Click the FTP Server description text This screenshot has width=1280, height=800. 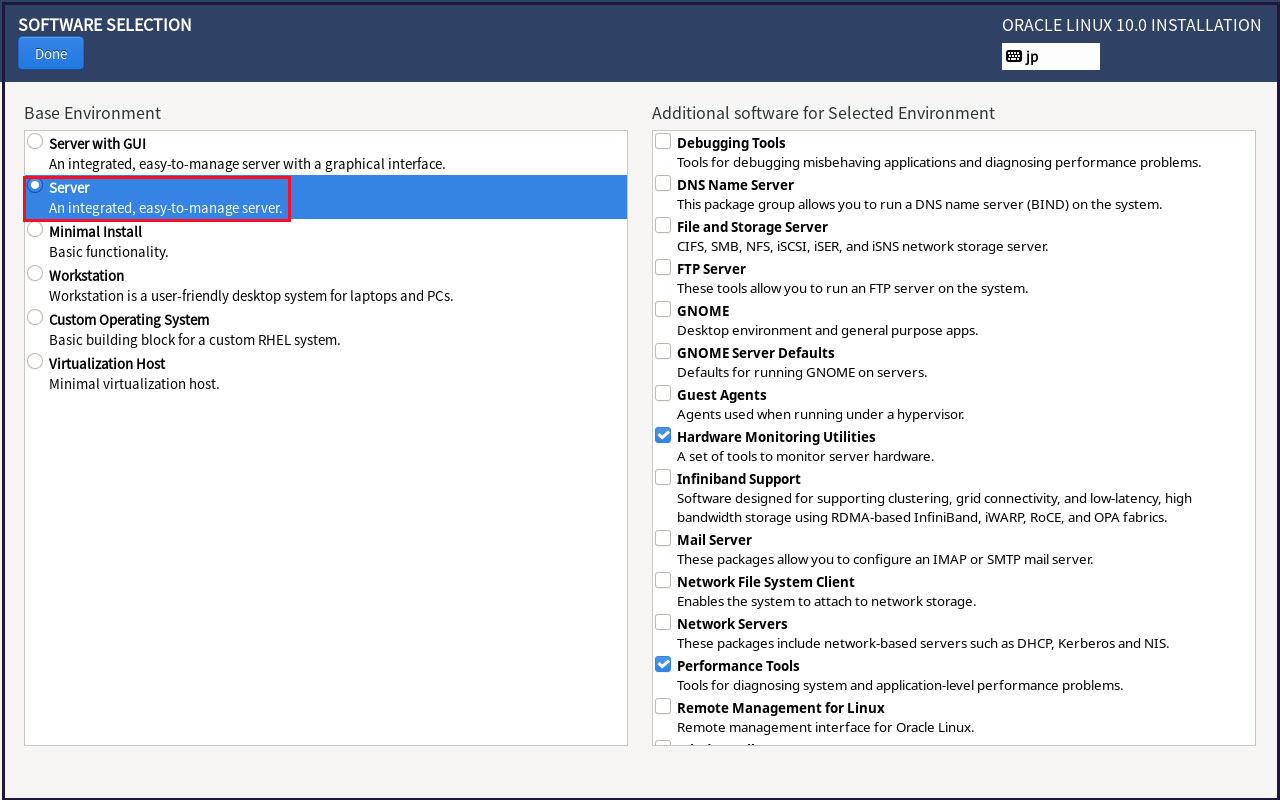tap(852, 288)
